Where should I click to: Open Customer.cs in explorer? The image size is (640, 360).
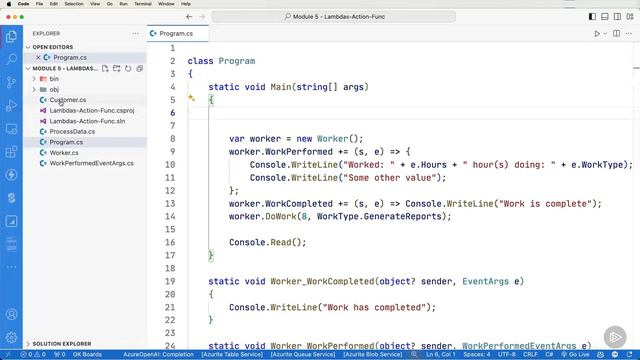coord(68,100)
